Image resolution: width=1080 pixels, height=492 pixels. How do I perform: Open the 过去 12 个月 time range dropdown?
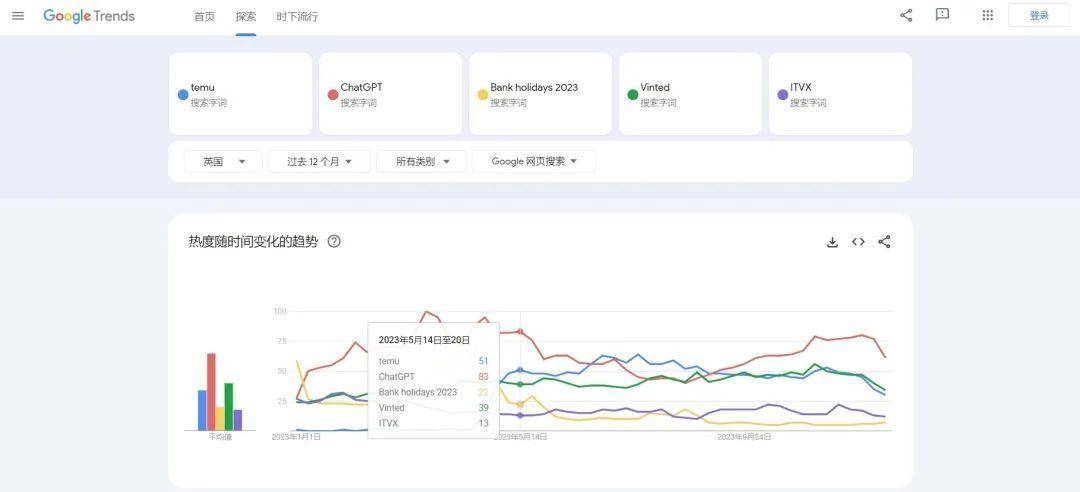tap(319, 161)
